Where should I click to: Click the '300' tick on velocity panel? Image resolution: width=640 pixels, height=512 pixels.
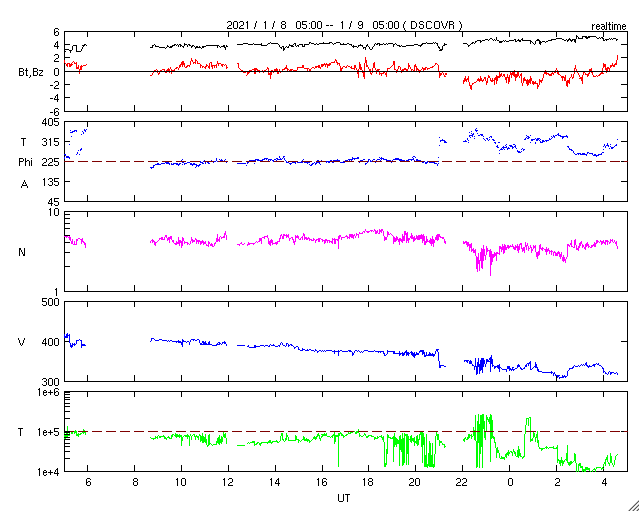tap(51, 382)
